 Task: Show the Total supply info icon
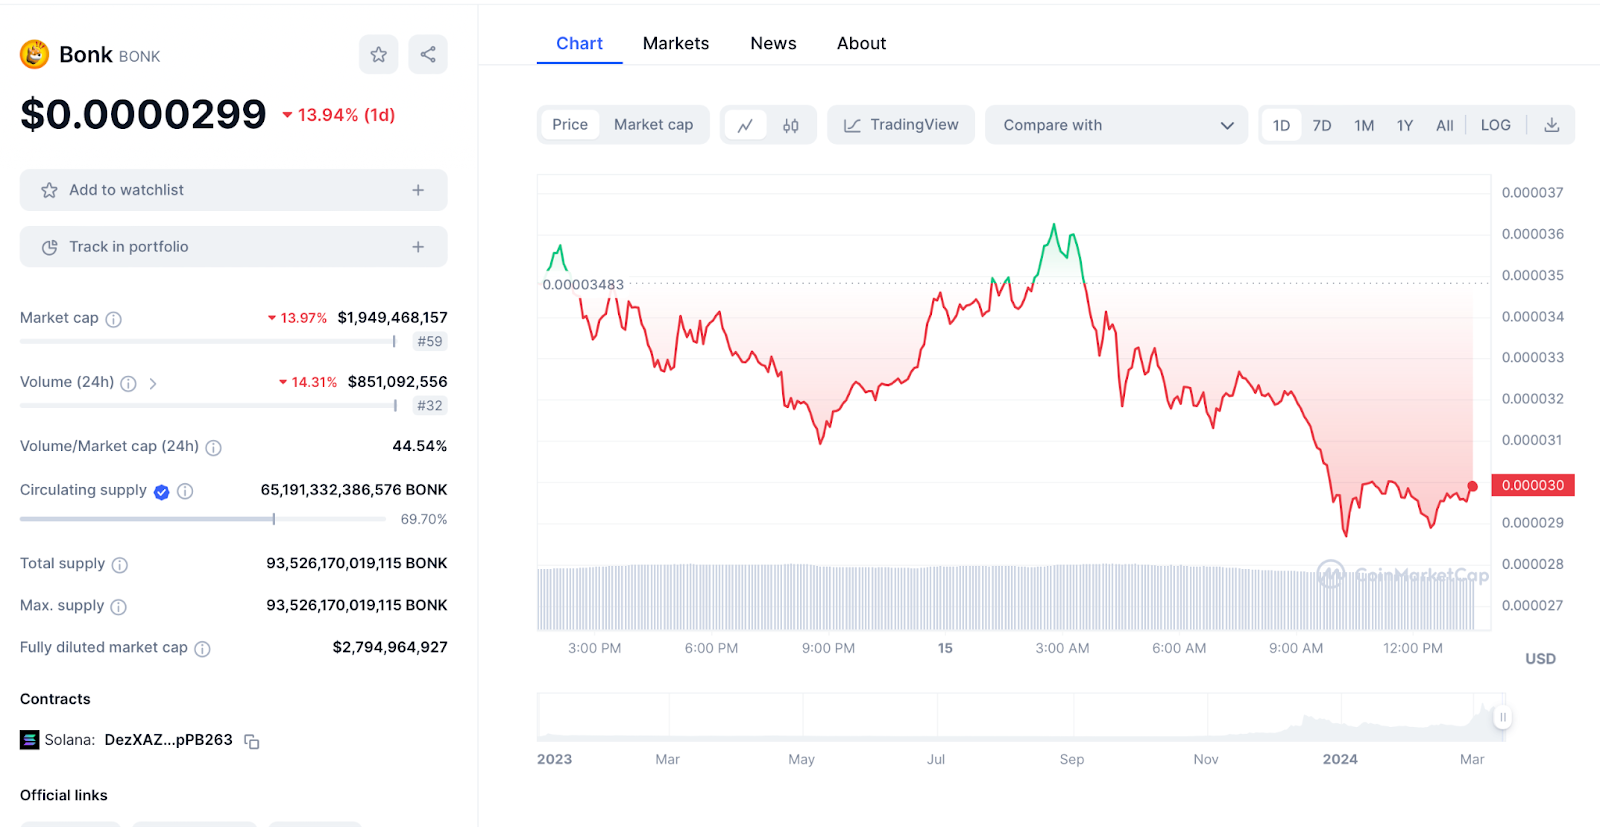pyautogui.click(x=120, y=565)
